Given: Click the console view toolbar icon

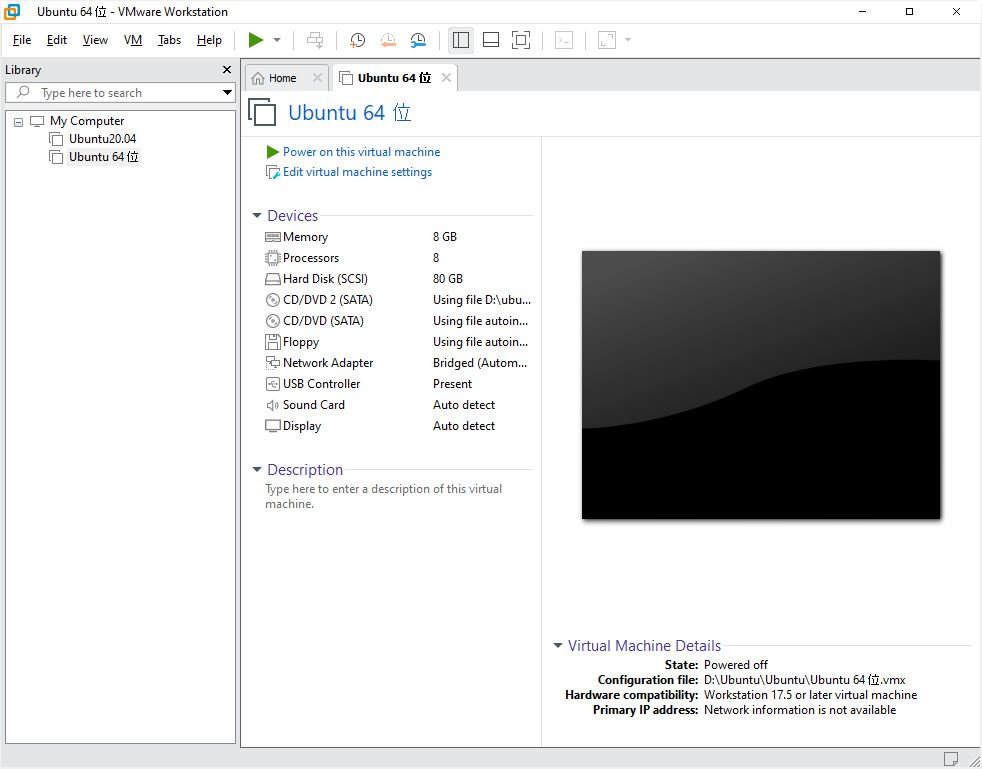Looking at the screenshot, I should (564, 40).
